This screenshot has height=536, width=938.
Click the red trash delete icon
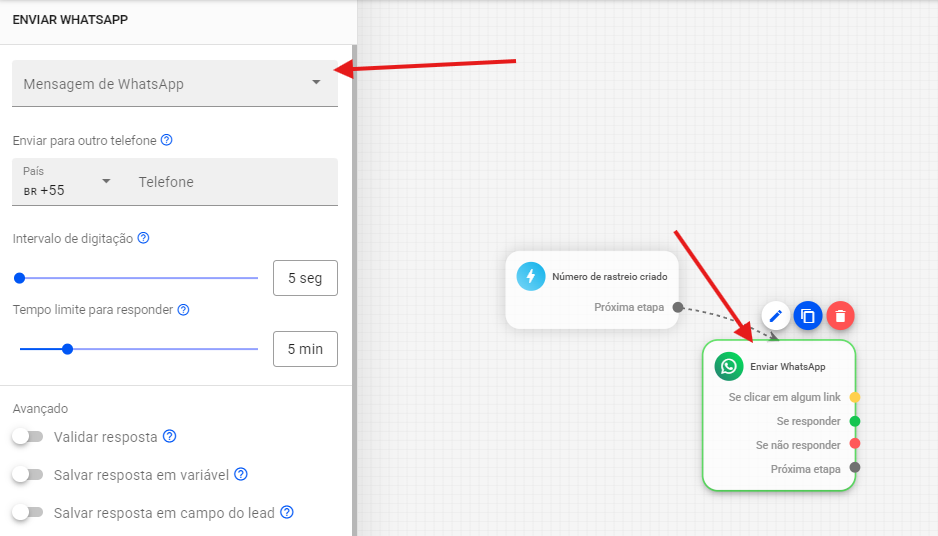840,316
